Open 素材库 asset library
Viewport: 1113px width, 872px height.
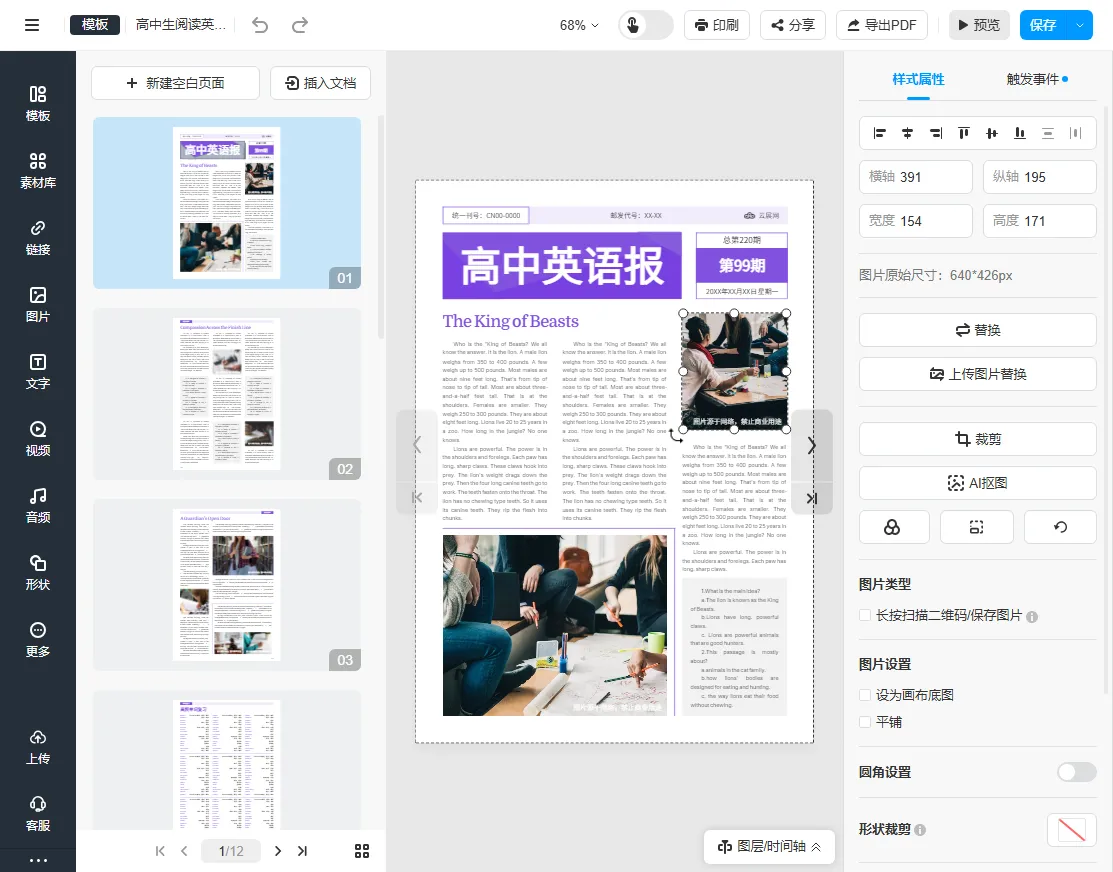(38, 170)
